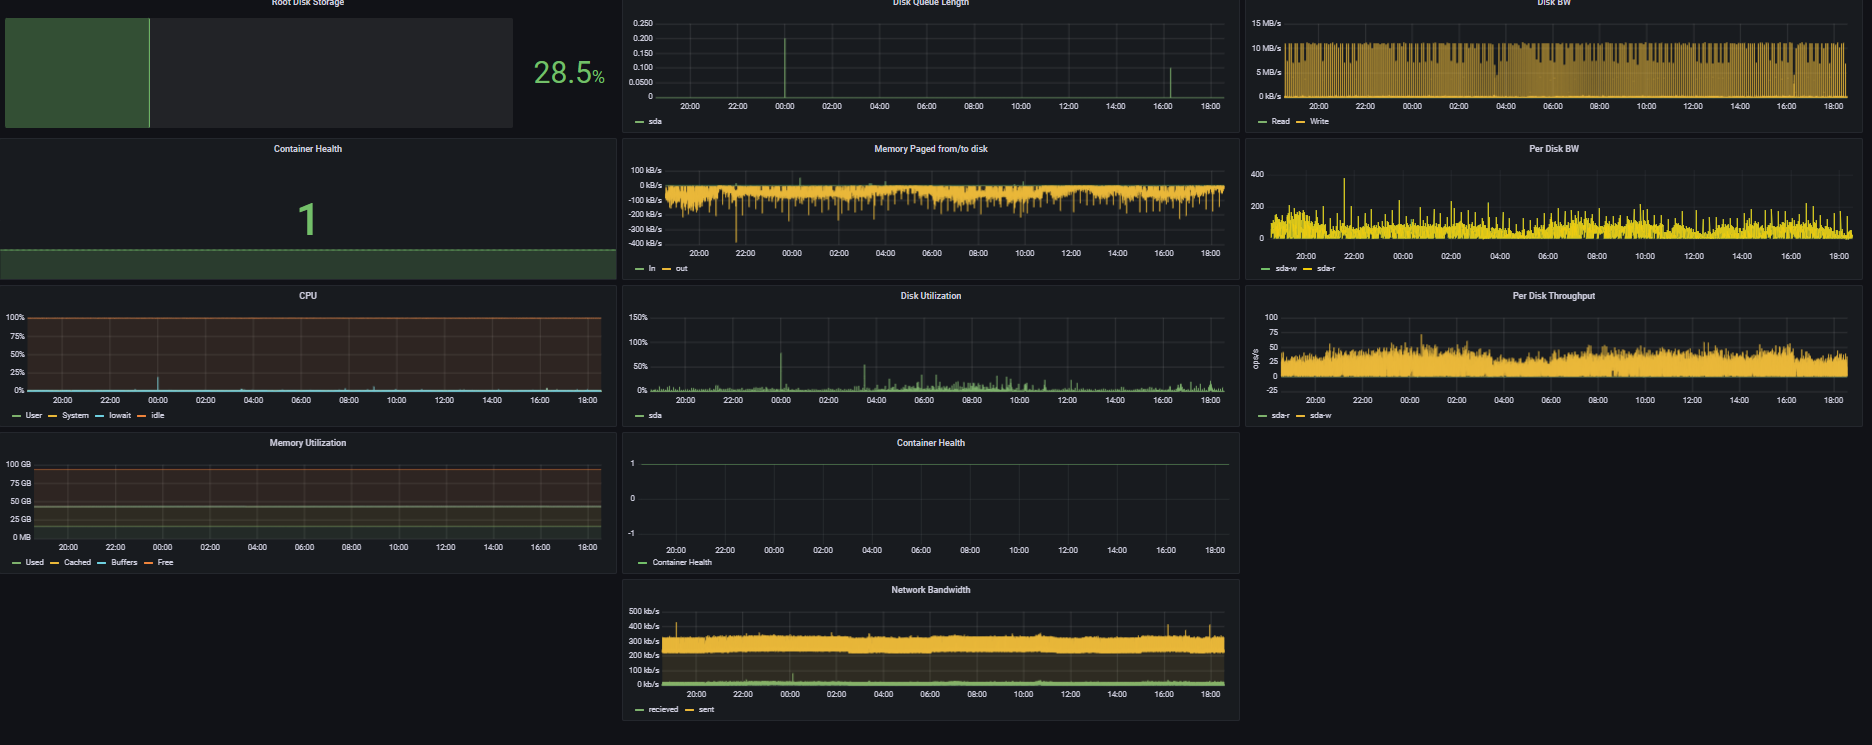1872x745 pixels.
Task: Click the Per Disk Throughput panel title
Action: (x=1553, y=296)
